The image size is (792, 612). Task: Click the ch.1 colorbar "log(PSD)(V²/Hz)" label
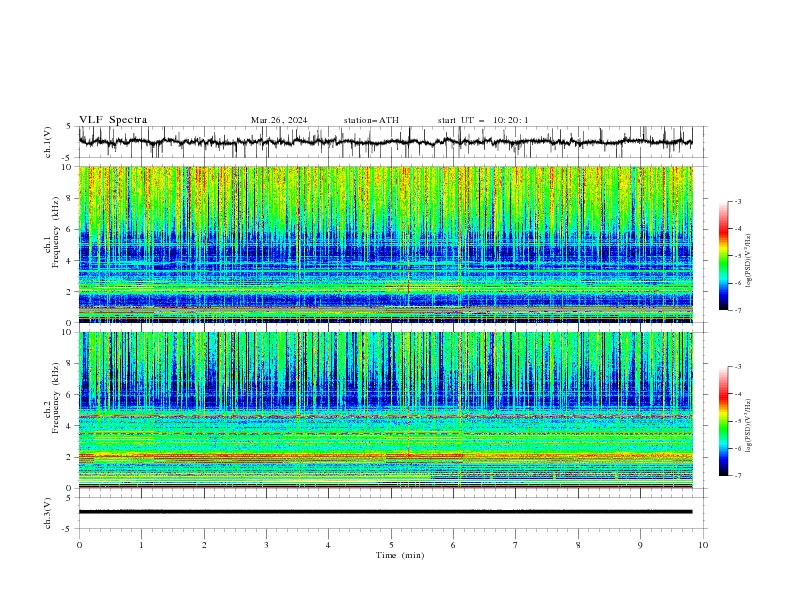click(748, 261)
